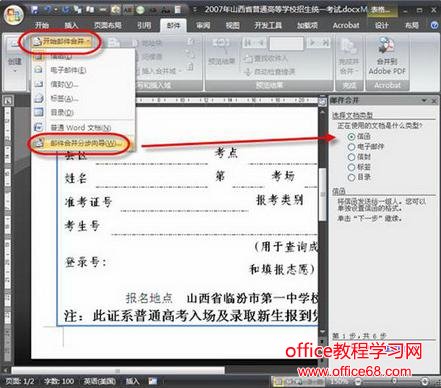
Task: Switch to the 页面布局 ribbon tab
Action: pyautogui.click(x=108, y=25)
